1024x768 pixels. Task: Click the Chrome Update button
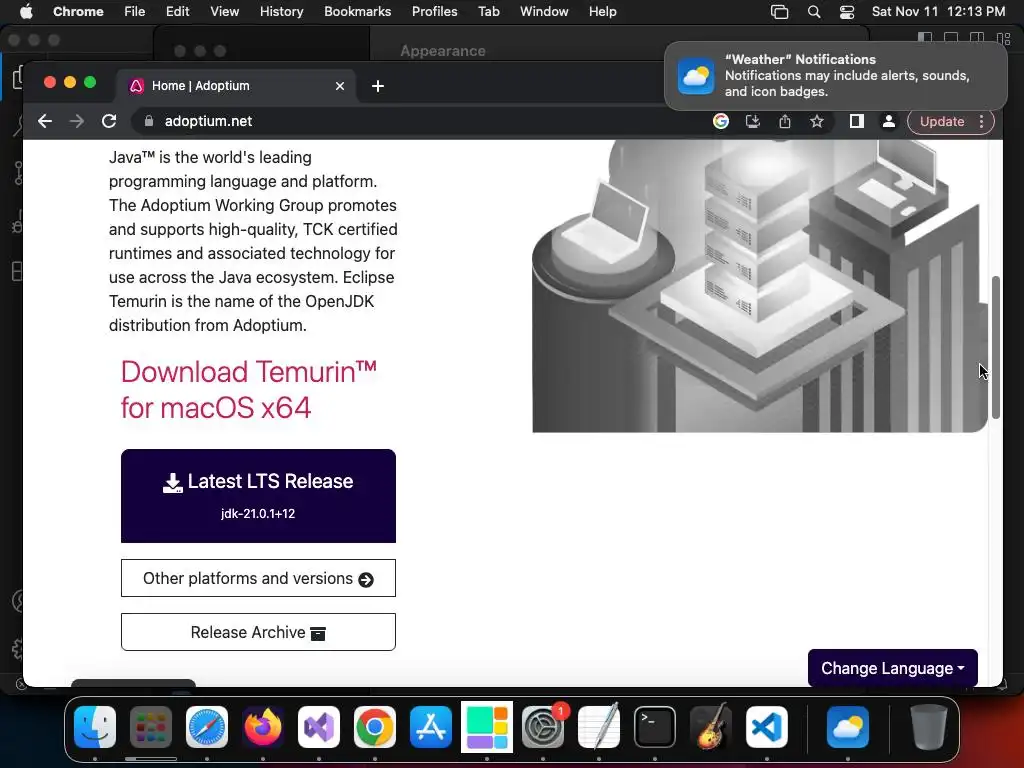(942, 121)
